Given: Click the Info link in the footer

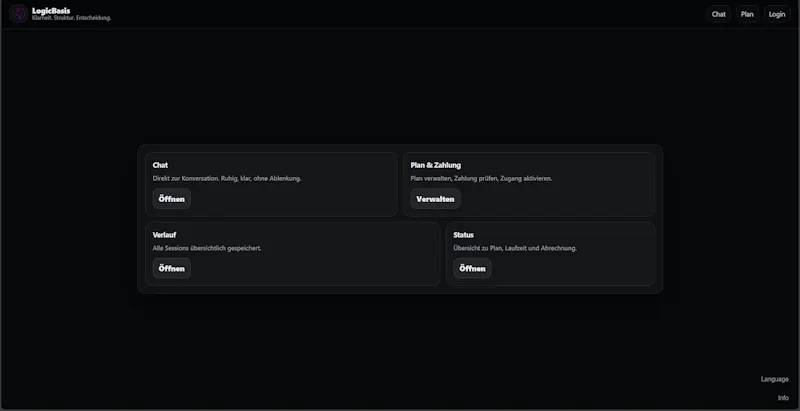Looking at the screenshot, I should [783, 398].
